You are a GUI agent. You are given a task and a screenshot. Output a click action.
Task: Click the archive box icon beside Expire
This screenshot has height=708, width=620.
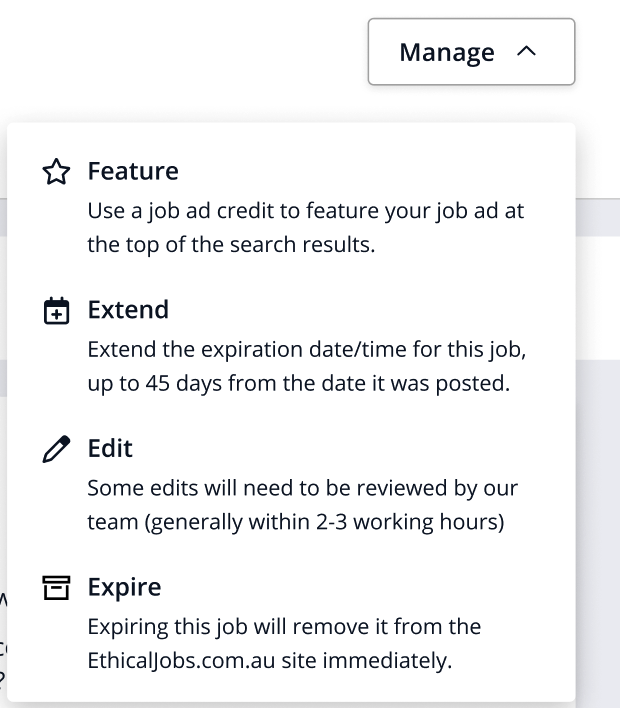57,588
